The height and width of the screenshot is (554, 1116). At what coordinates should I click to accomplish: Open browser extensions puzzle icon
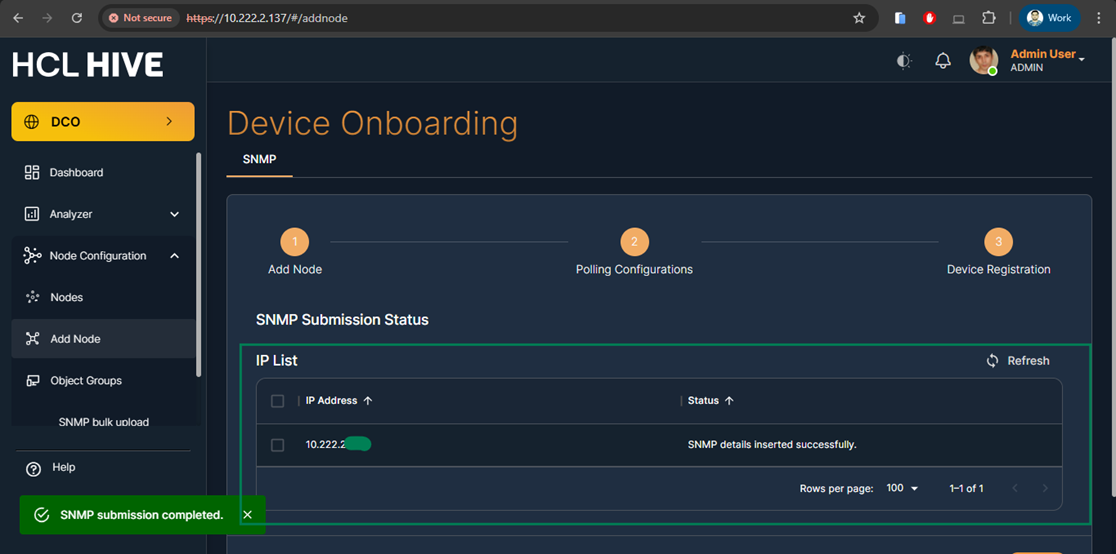pyautogui.click(x=988, y=18)
